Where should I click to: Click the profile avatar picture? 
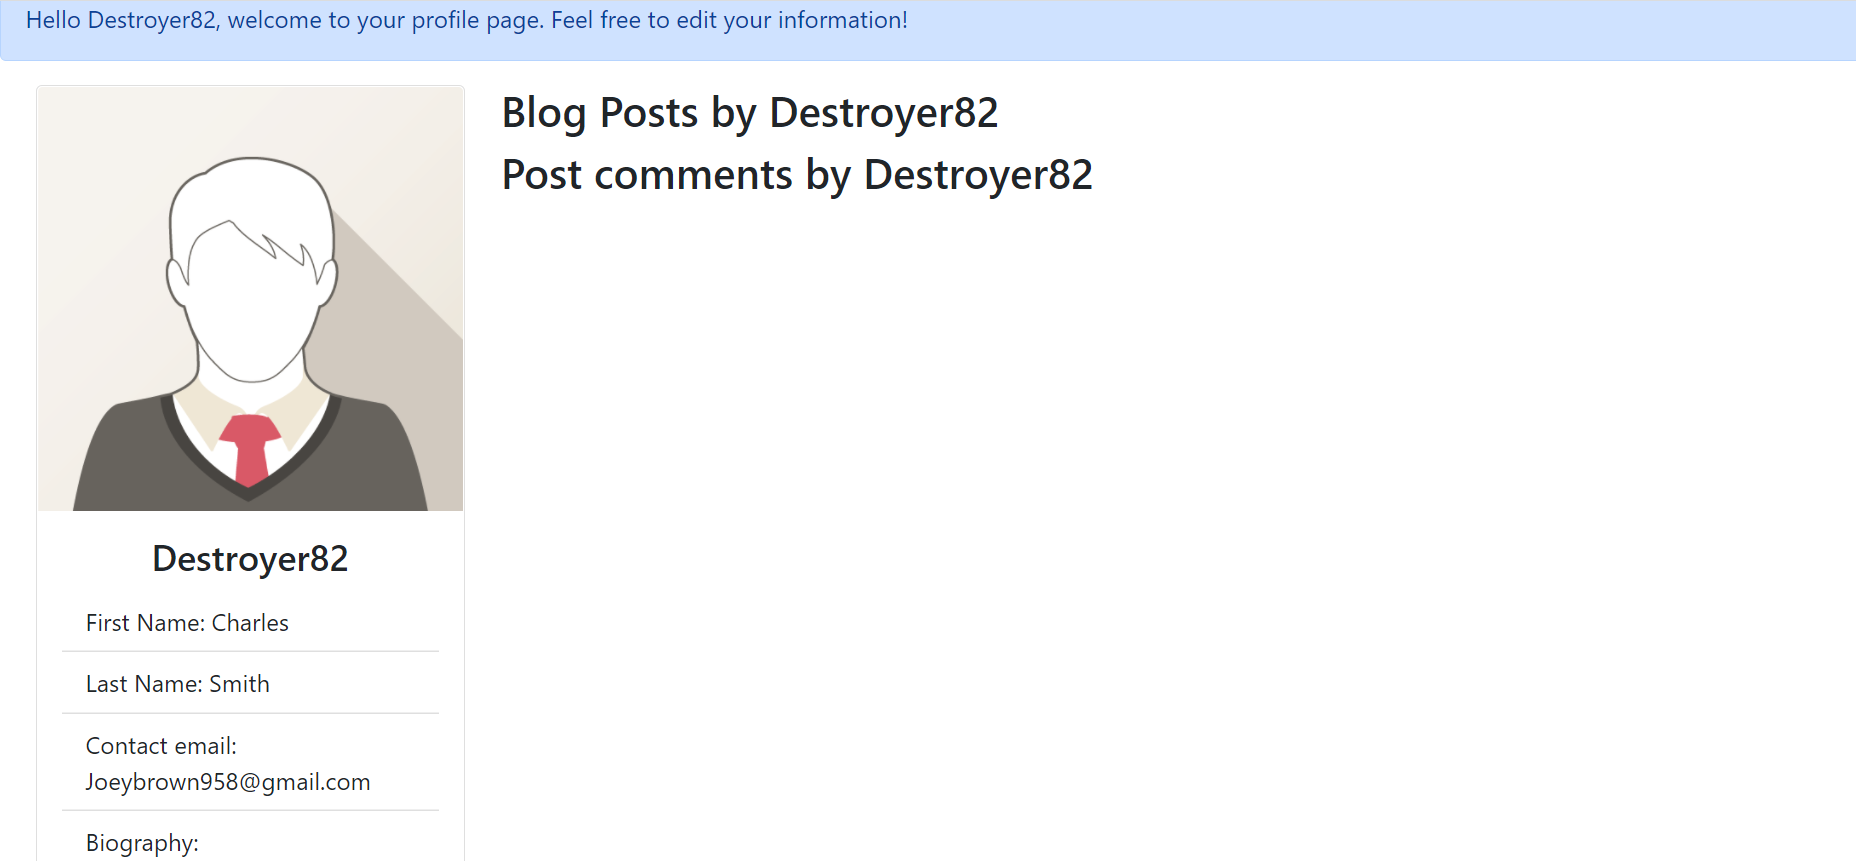(250, 298)
